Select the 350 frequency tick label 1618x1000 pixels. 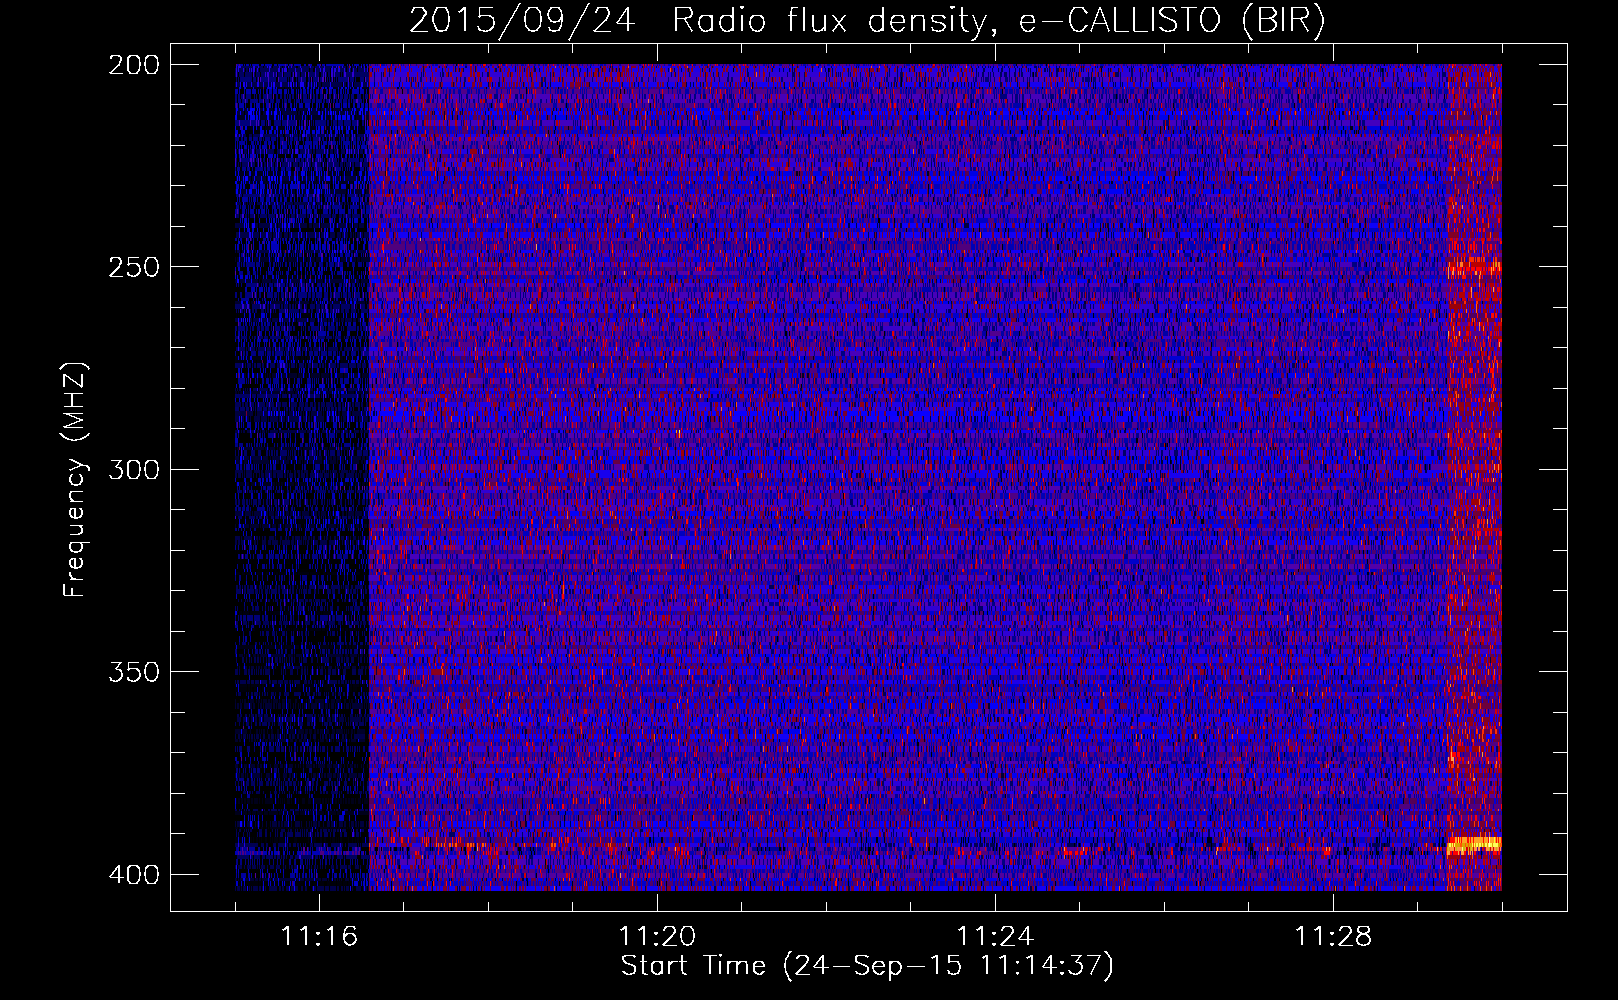(x=133, y=671)
